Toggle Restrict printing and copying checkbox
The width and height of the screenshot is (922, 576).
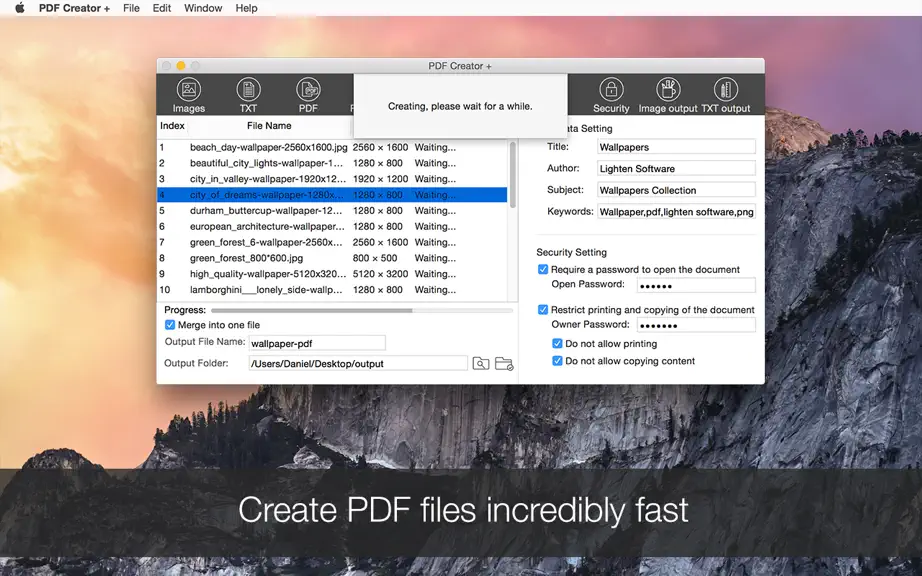click(543, 310)
